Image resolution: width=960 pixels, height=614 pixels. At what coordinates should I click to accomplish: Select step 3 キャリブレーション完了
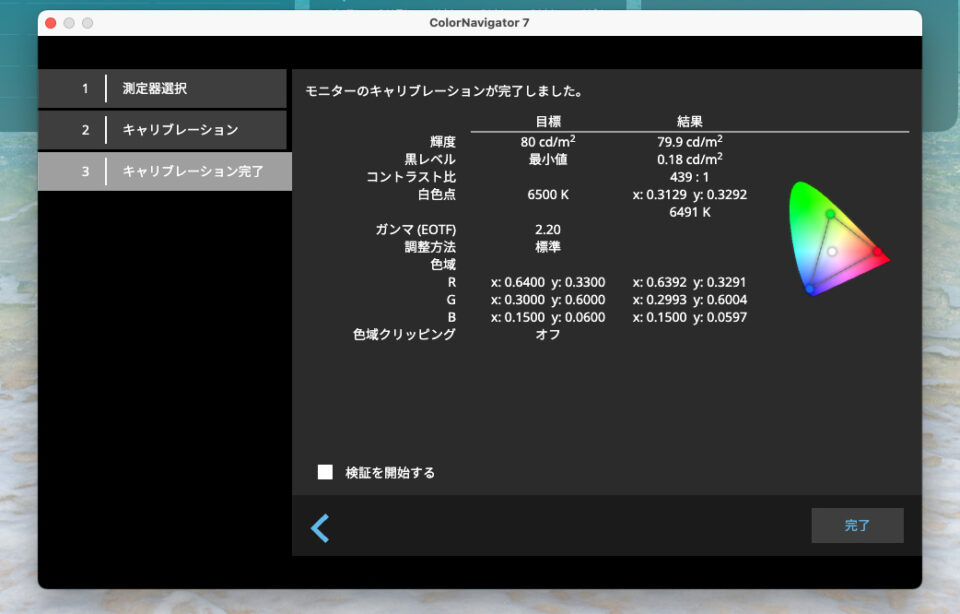tap(165, 171)
